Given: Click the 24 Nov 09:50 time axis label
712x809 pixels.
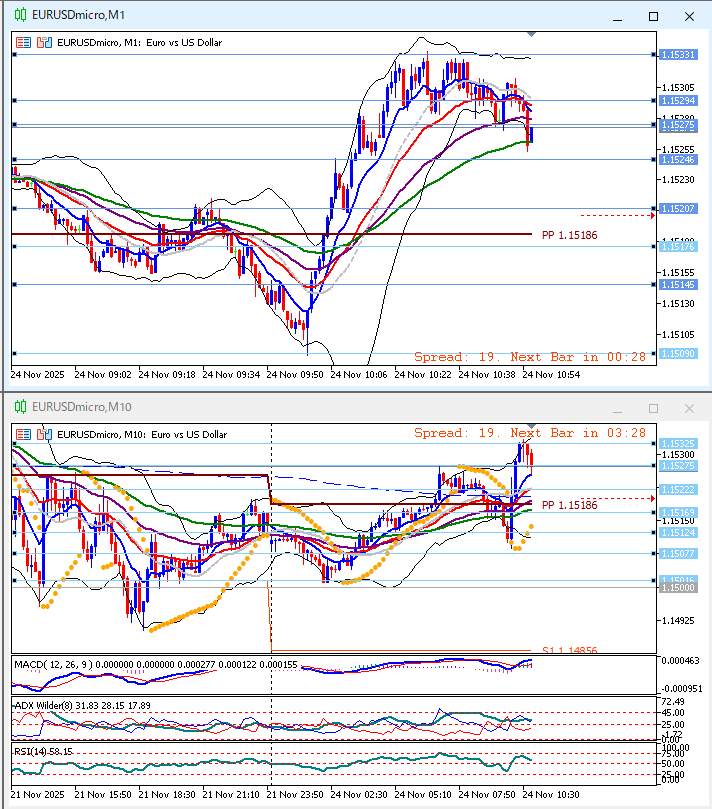Looking at the screenshot, I should pos(299,374).
